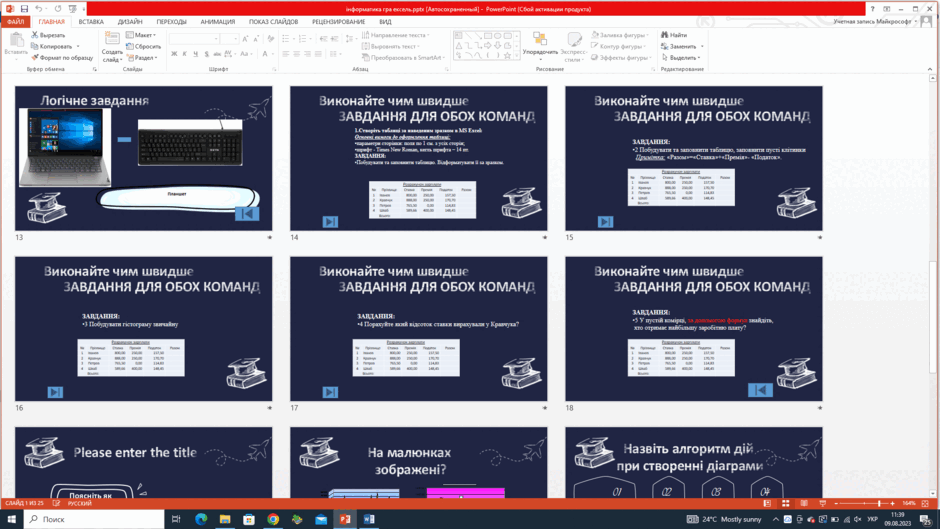Image resolution: width=940 pixels, height=529 pixels.
Task: Toggle text shadow S formatting
Action: coord(207,54)
